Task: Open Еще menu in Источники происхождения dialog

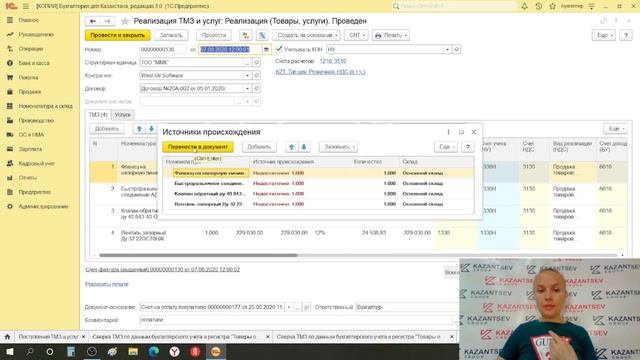Action: [446, 147]
